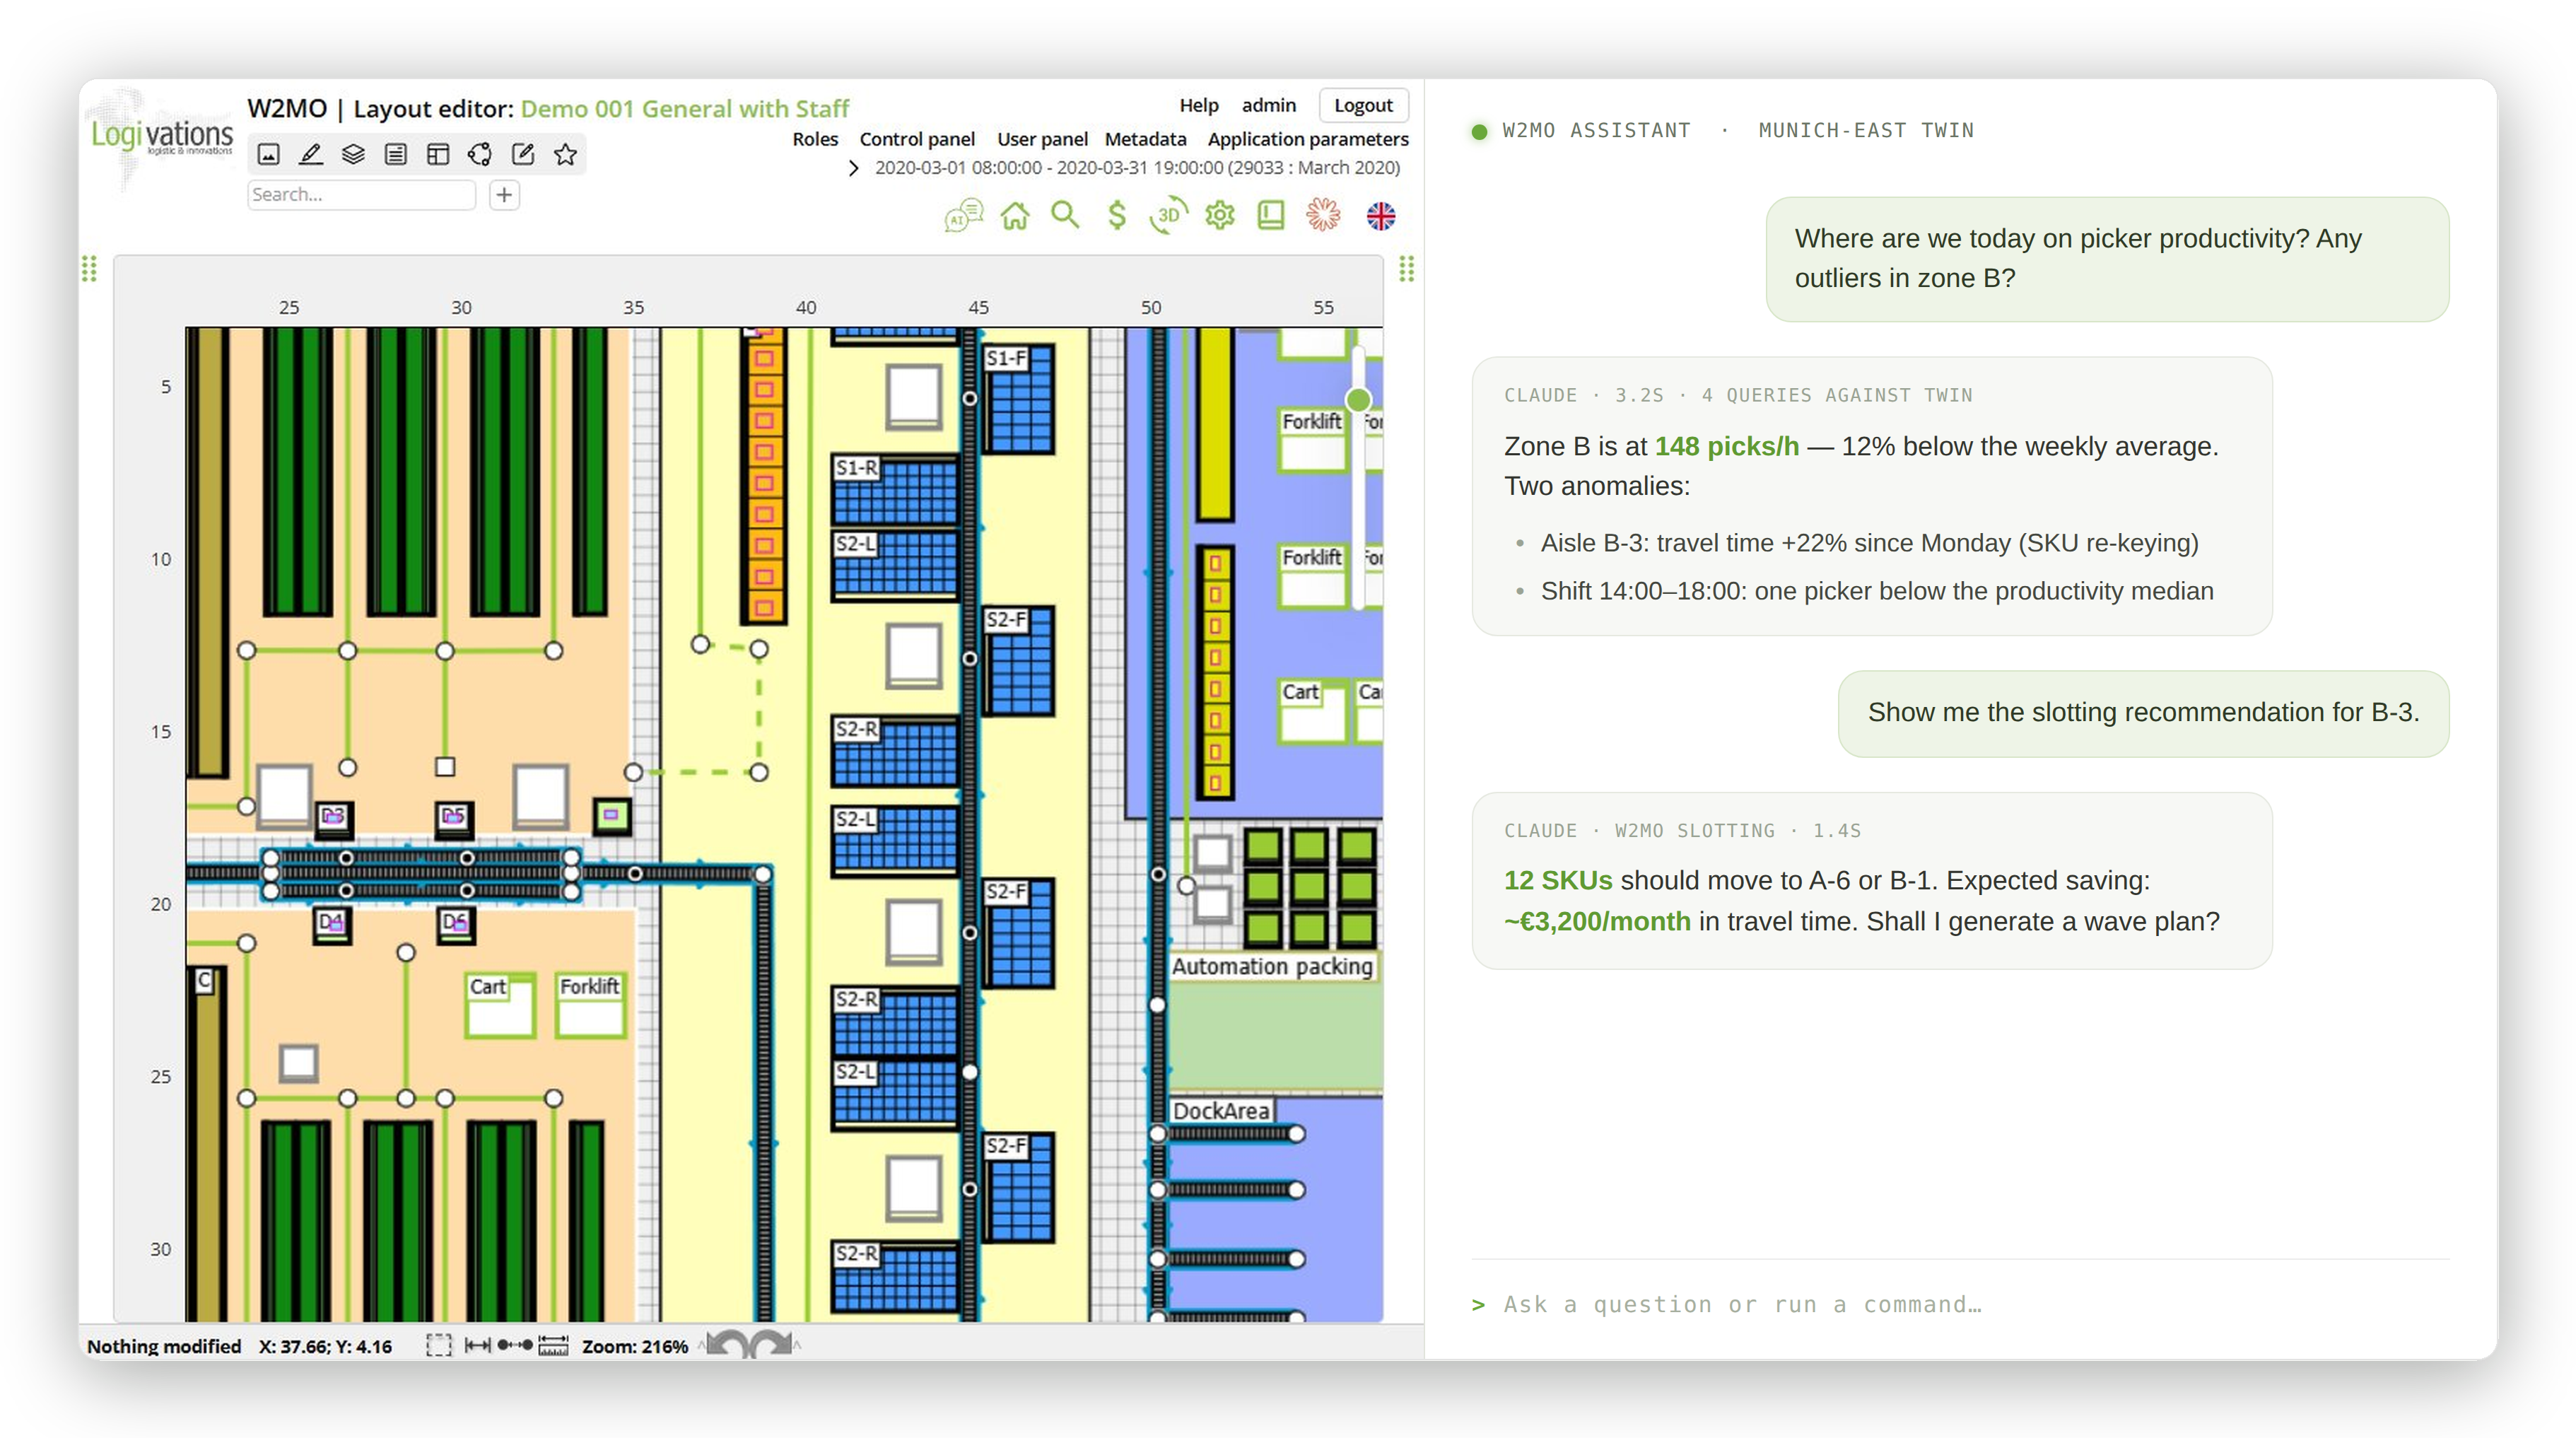Click the Shift 14:00–18:00 anomaly bullet
The image size is (2576, 1438).
pos(1877,591)
